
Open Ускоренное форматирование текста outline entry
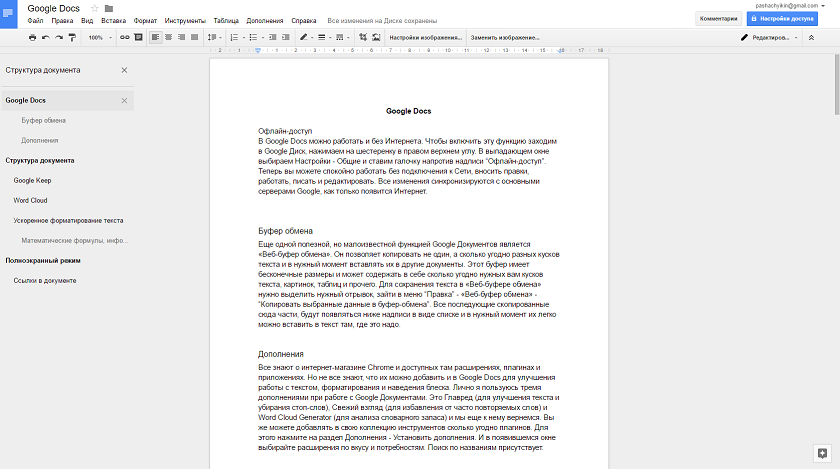[68, 220]
